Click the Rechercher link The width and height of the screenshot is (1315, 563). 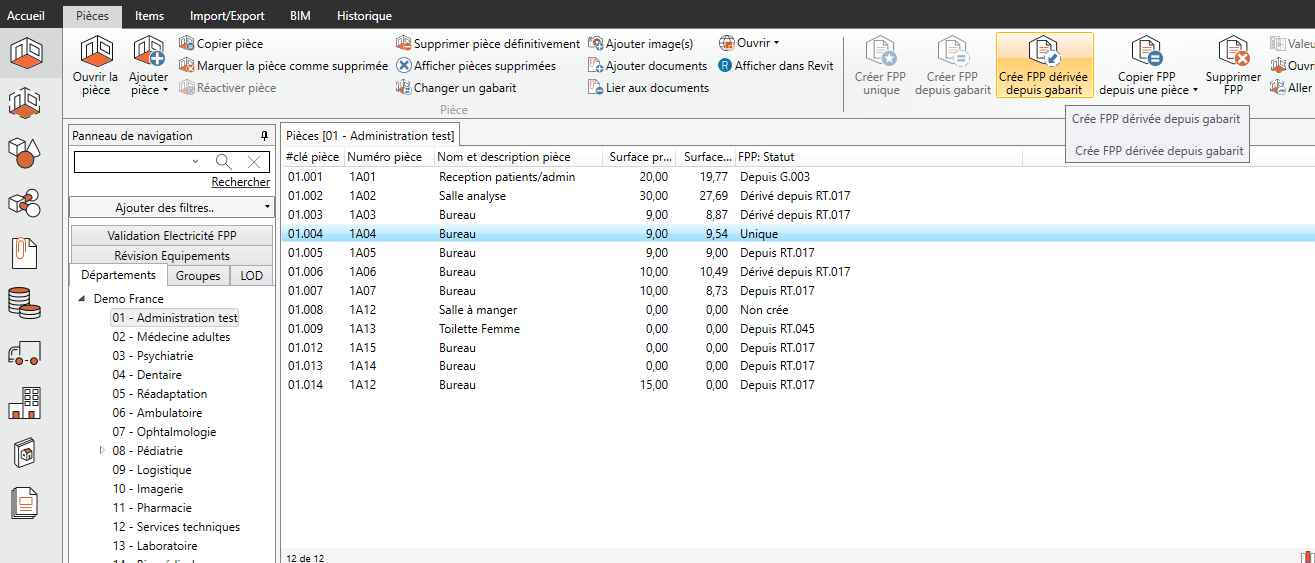click(x=240, y=182)
